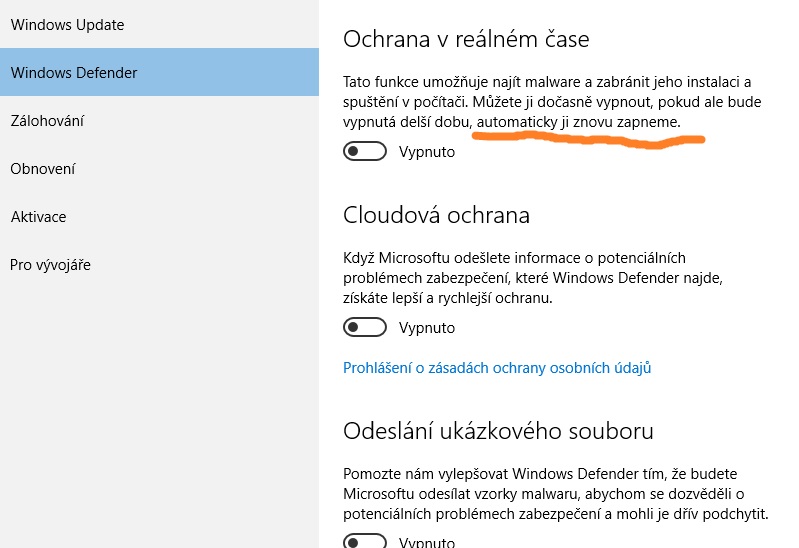Screen dimensions: 799x548
Task: Toggle the Odeslání ukázkového souboru switch
Action: [365, 542]
